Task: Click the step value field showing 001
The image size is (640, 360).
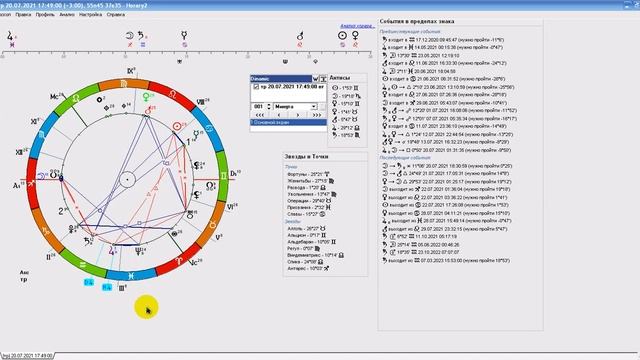Action: (258, 107)
